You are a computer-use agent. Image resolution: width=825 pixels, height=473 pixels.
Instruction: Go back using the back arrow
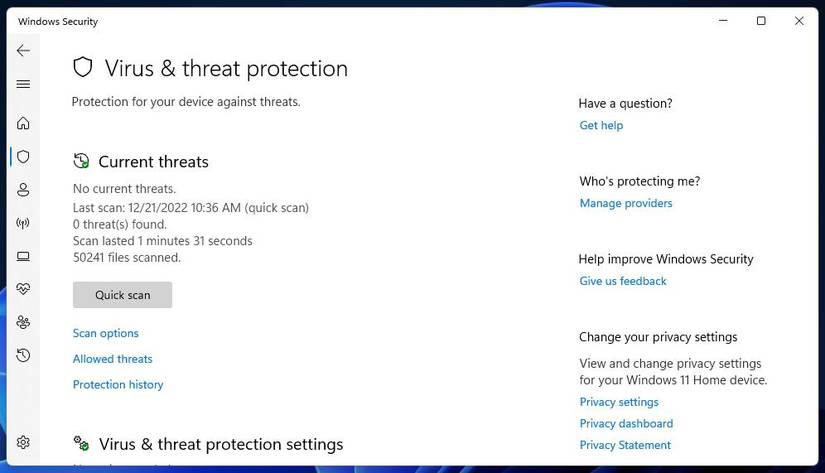[23, 51]
